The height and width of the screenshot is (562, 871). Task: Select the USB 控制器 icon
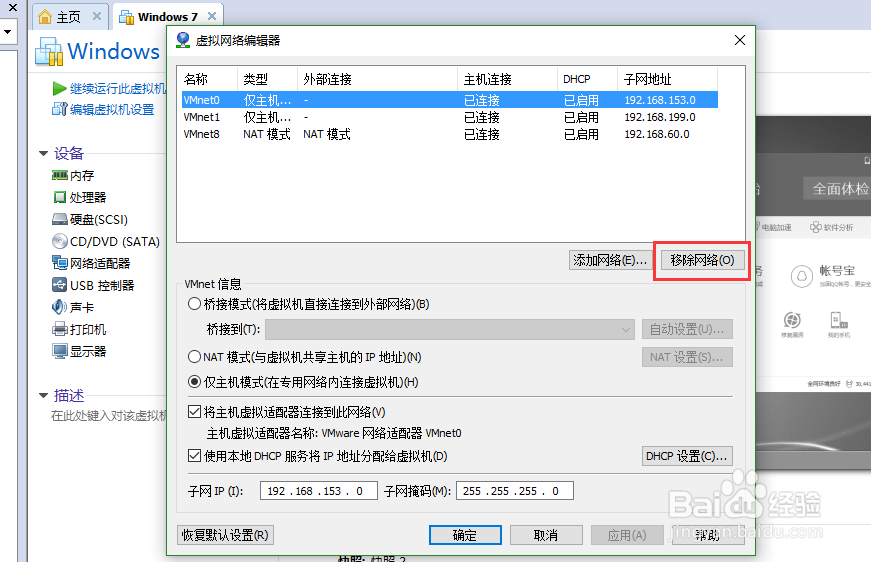click(x=59, y=285)
